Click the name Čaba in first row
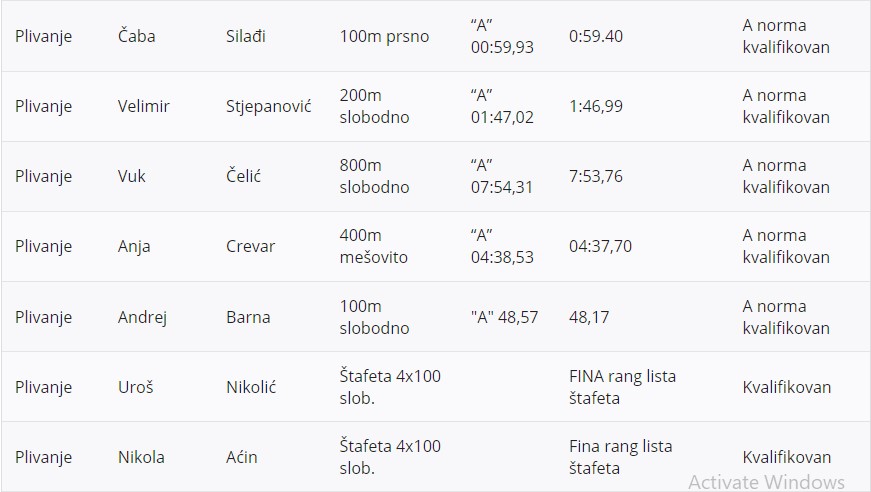The width and height of the screenshot is (871, 492). pos(136,36)
